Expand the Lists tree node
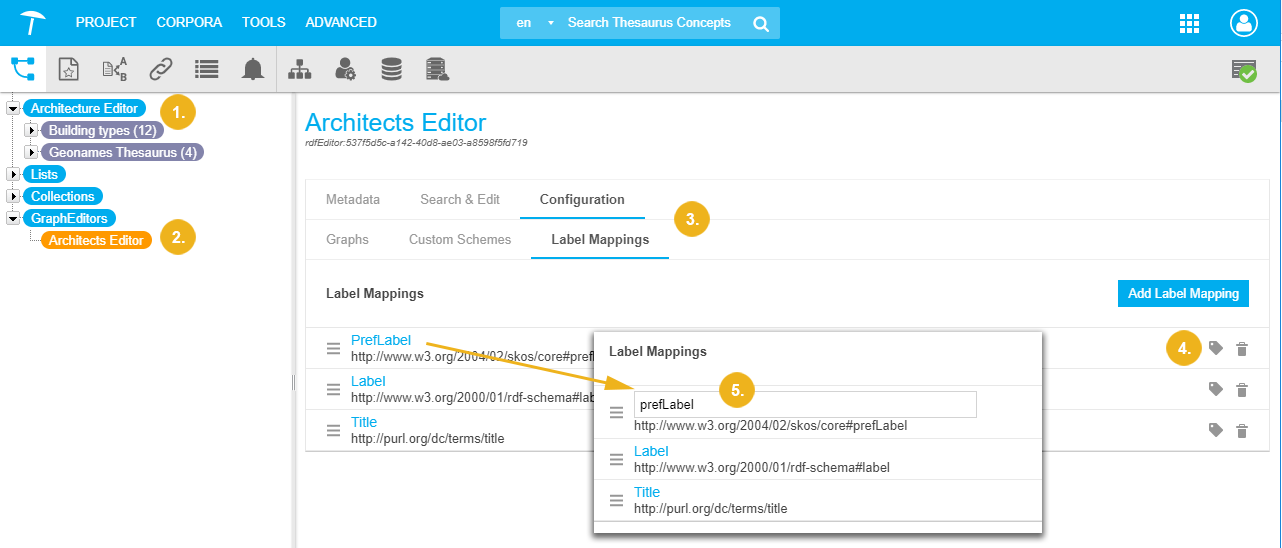This screenshot has width=1282, height=548. [13, 174]
